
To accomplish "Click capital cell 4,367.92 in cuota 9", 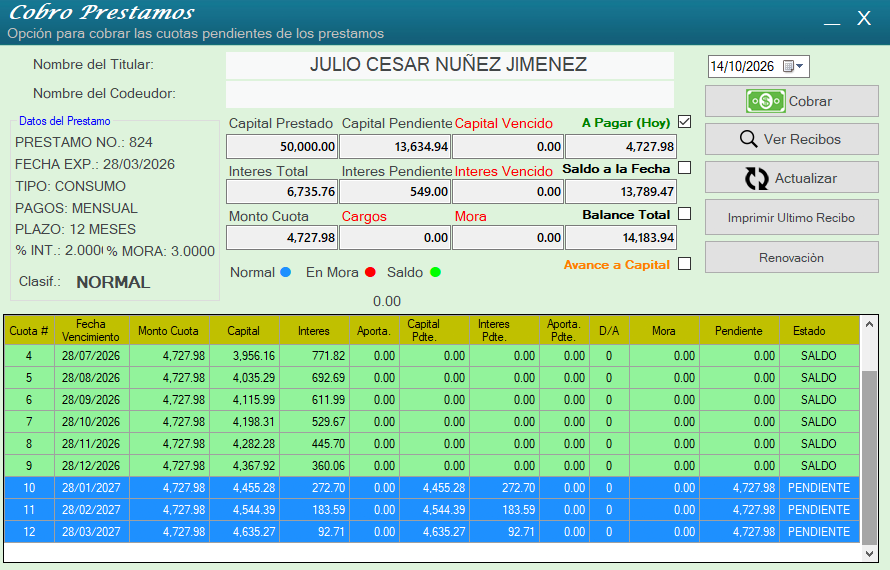I will [245, 466].
